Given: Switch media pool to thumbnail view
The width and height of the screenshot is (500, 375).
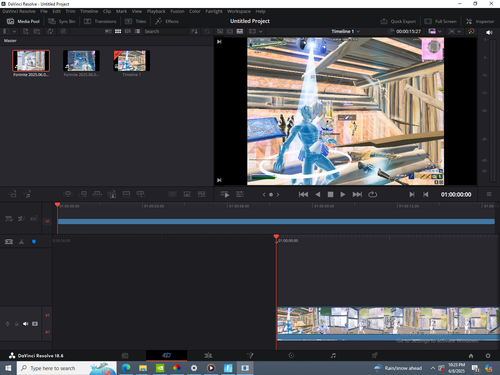Looking at the screenshot, I should tap(118, 31).
